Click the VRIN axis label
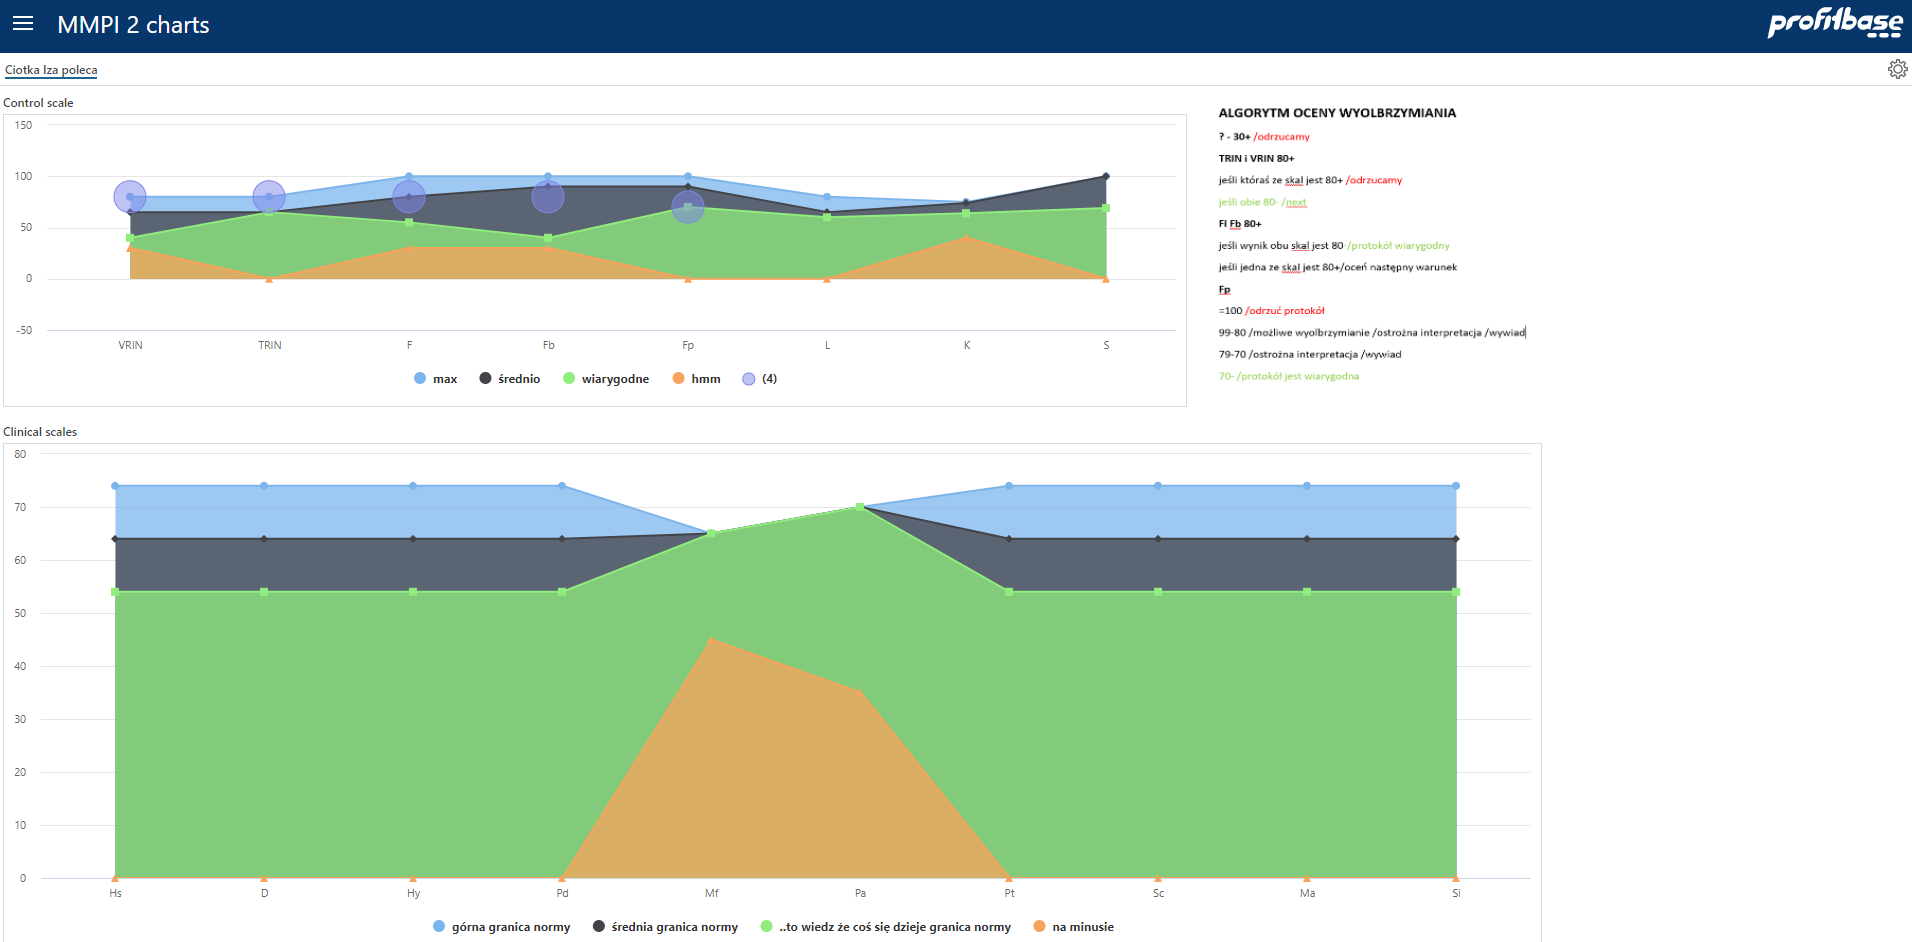This screenshot has width=1912, height=942. pos(130,345)
